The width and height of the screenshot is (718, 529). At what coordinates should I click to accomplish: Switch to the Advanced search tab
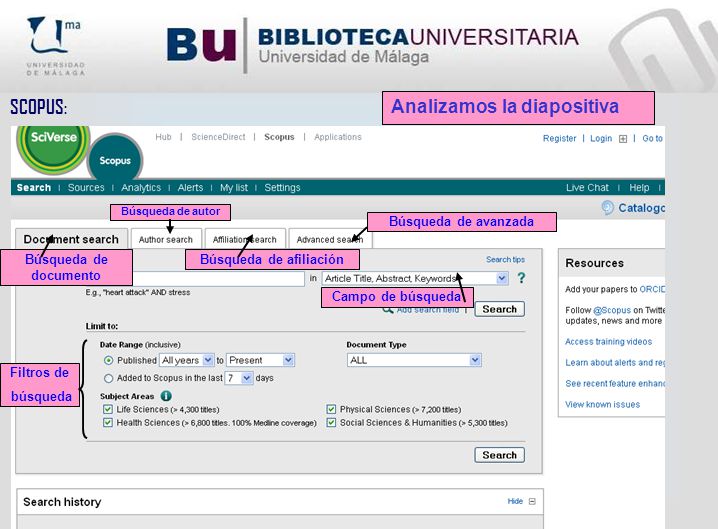330,239
